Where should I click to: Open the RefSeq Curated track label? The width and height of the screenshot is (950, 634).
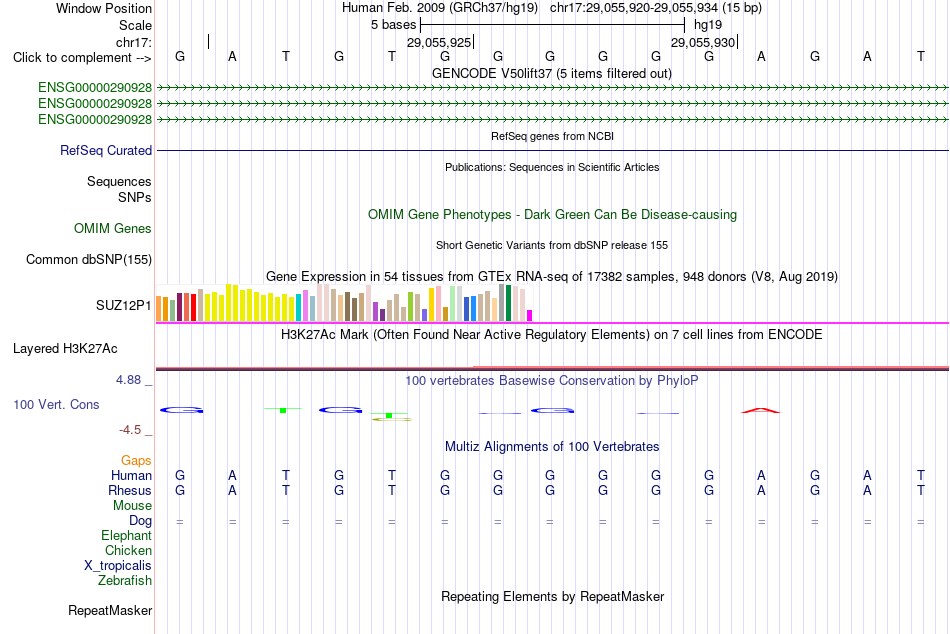click(105, 150)
